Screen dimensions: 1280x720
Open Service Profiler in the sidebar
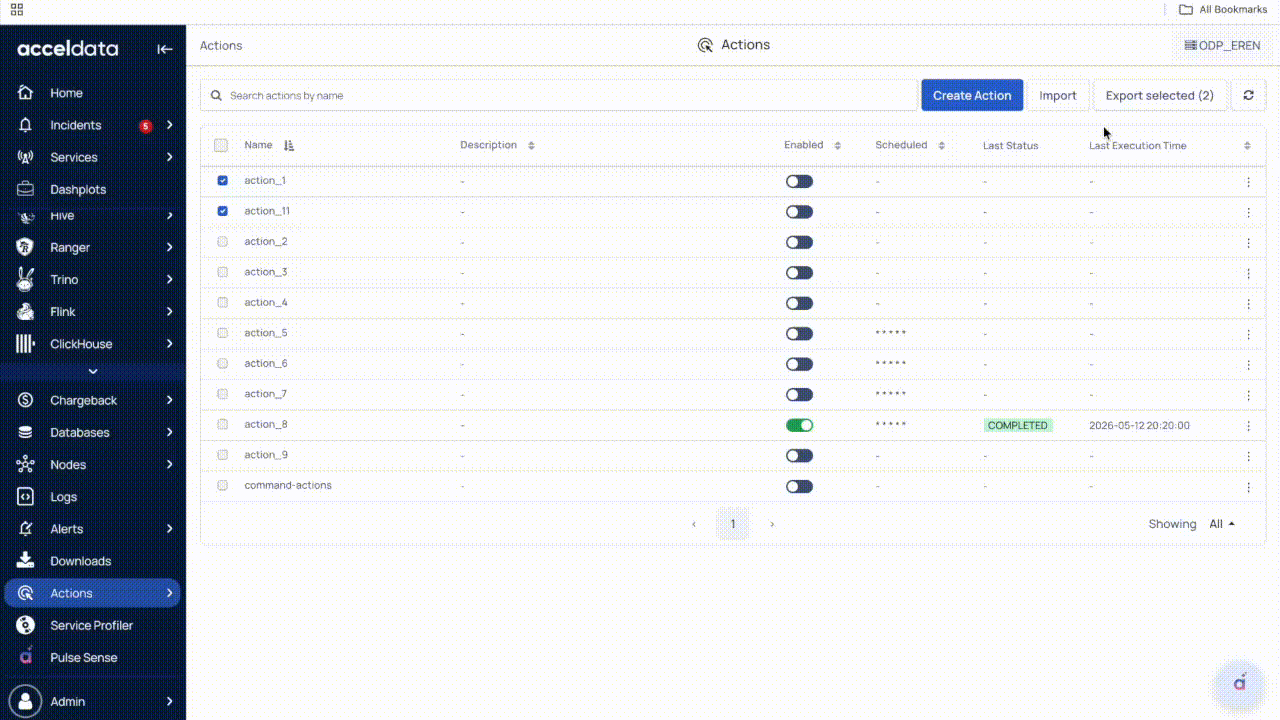point(92,625)
